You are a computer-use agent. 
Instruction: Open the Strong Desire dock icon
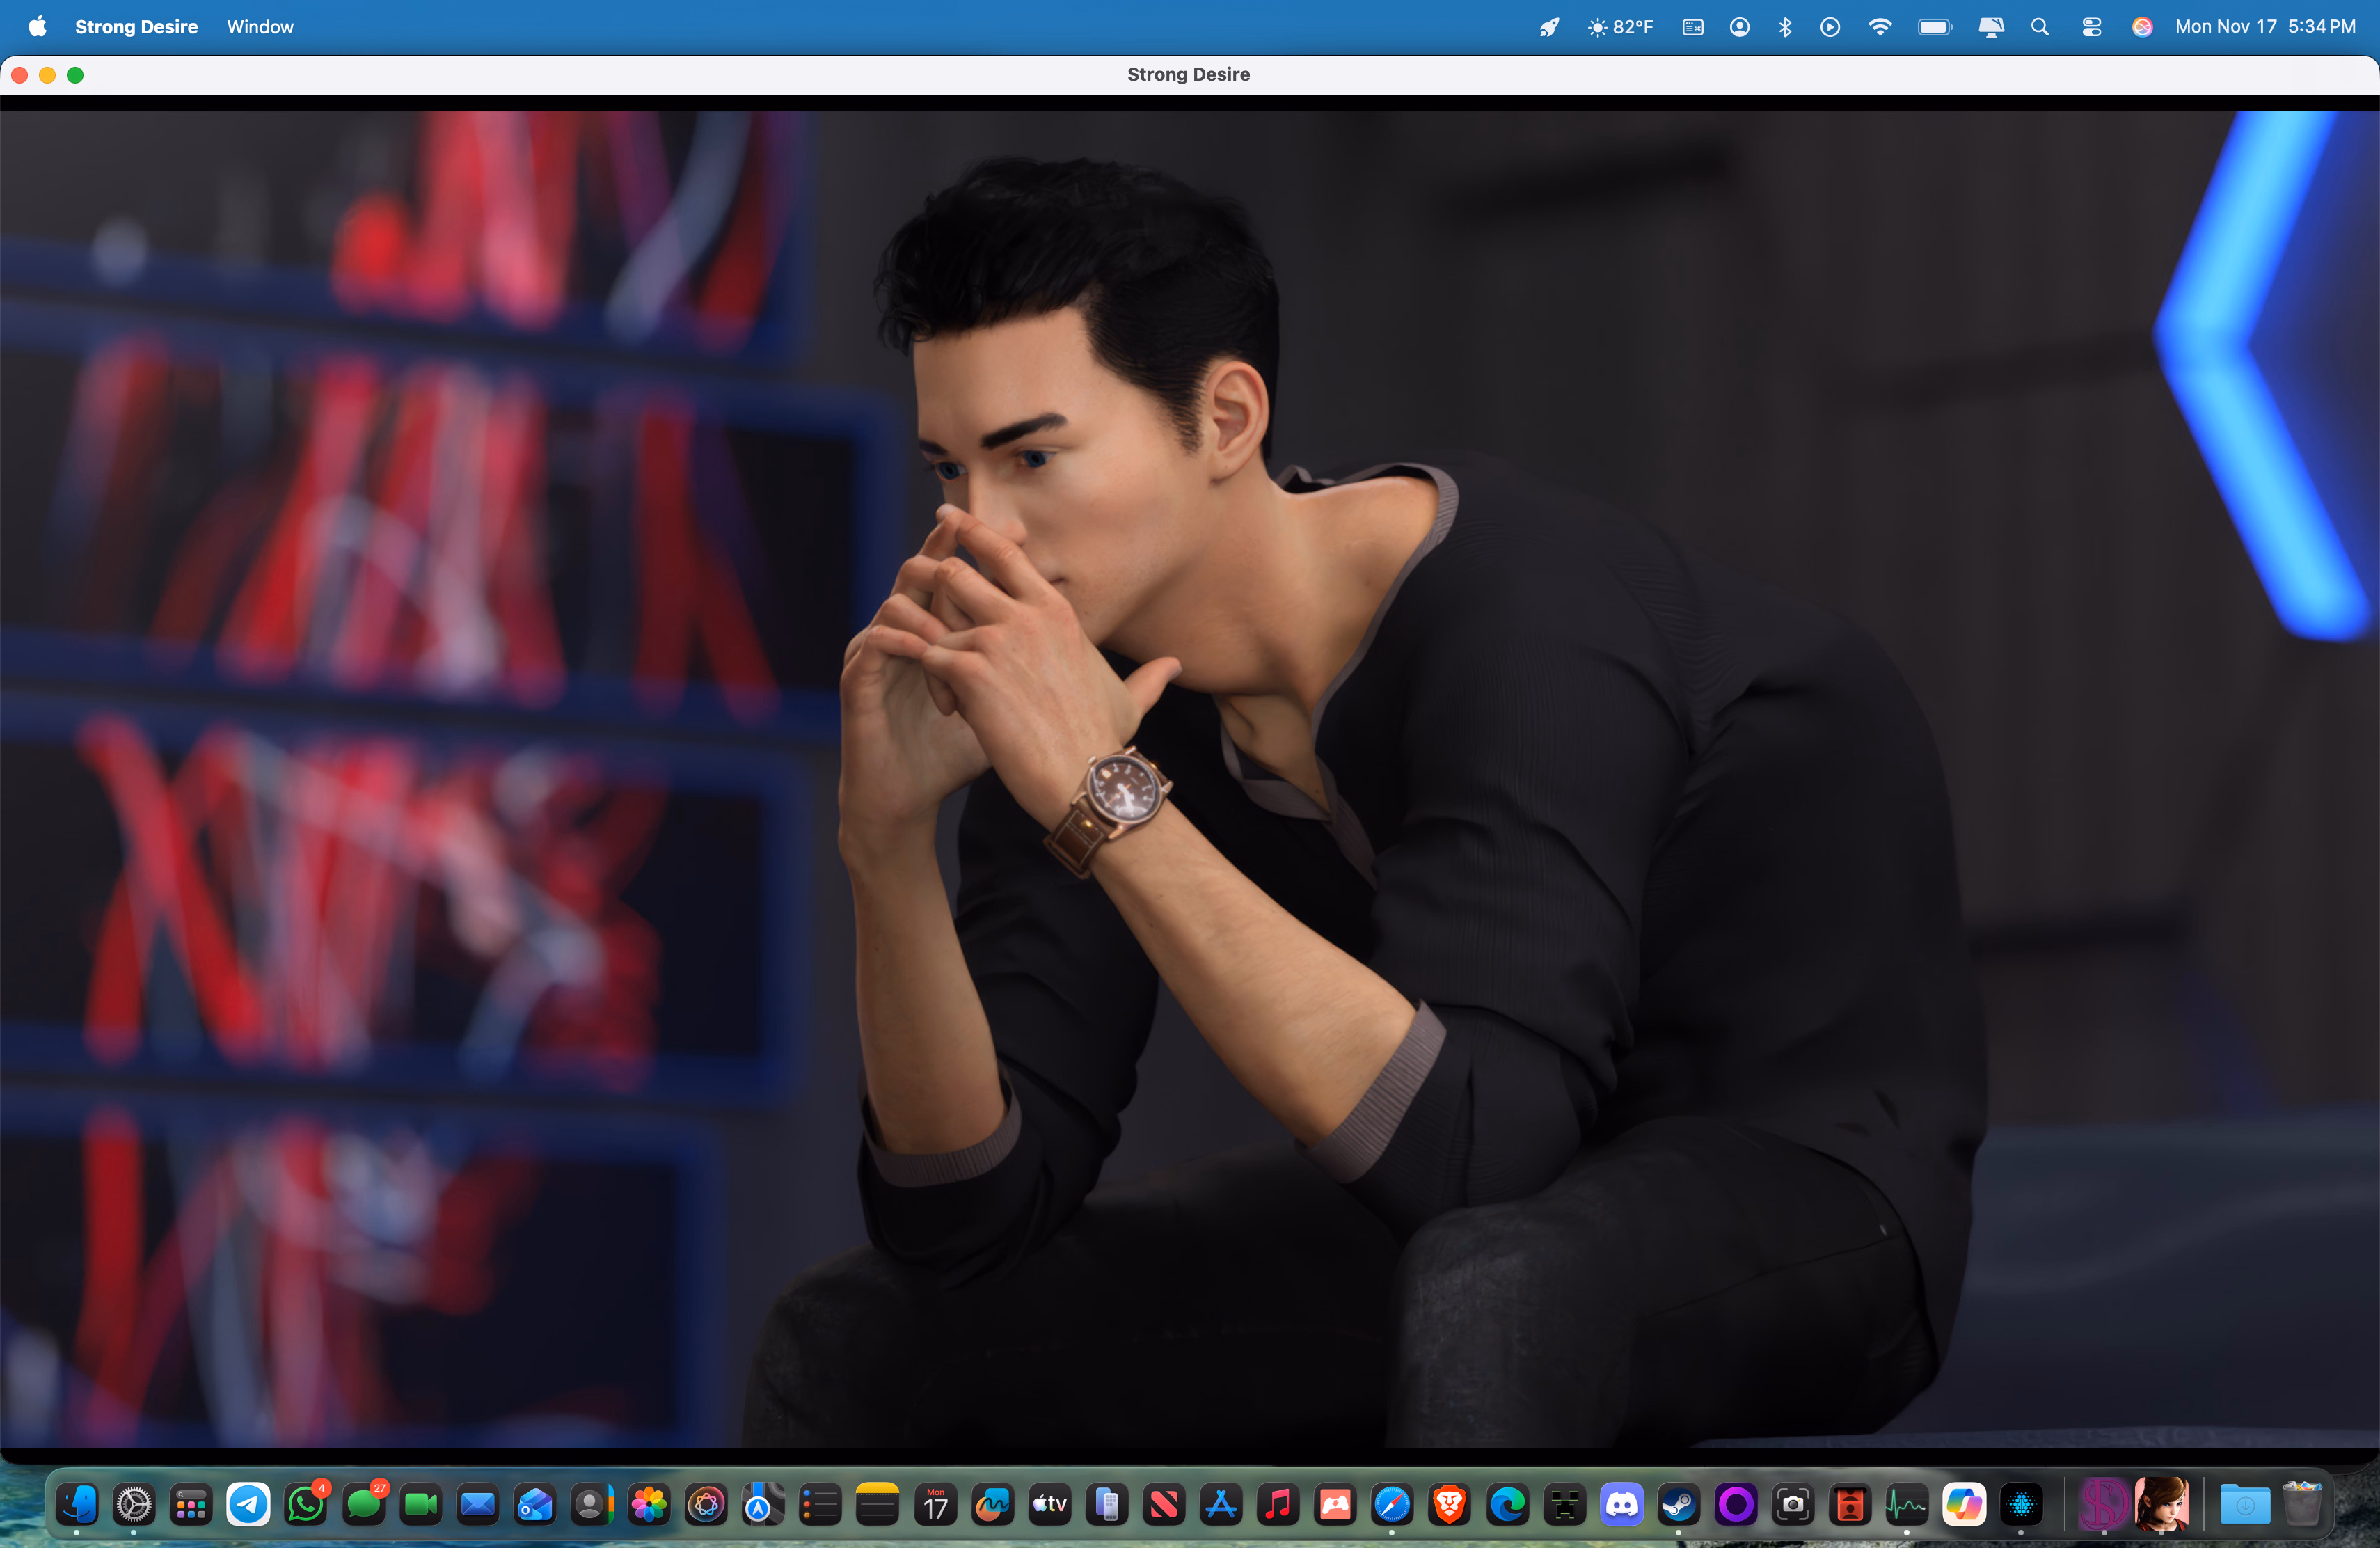pos(2102,1504)
